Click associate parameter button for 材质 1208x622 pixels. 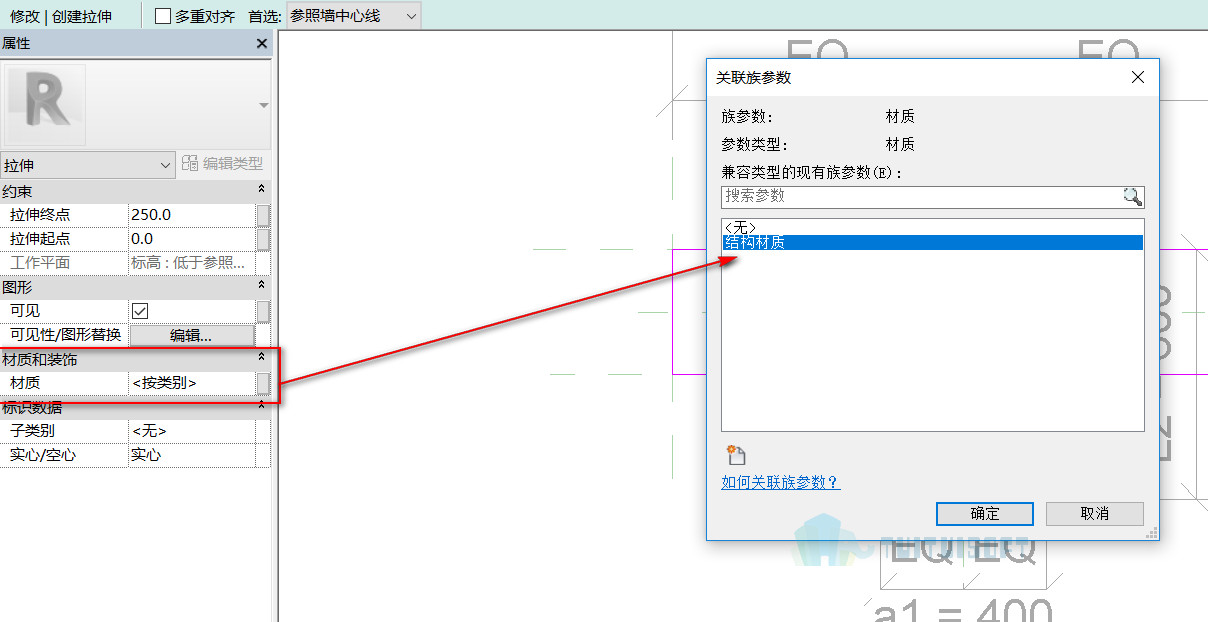coord(263,383)
